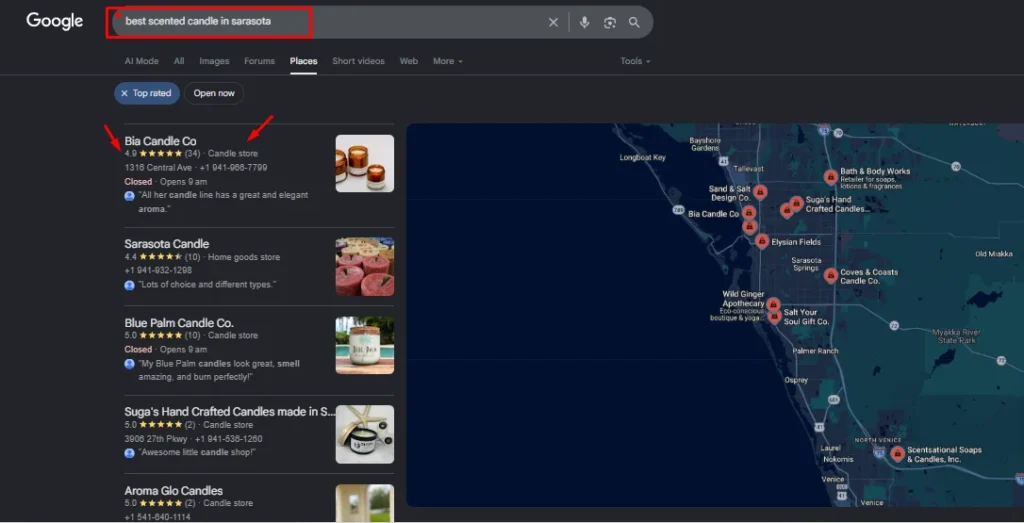Click the magnifying glass search icon
Screen dimensions: 1024x523
(634, 22)
